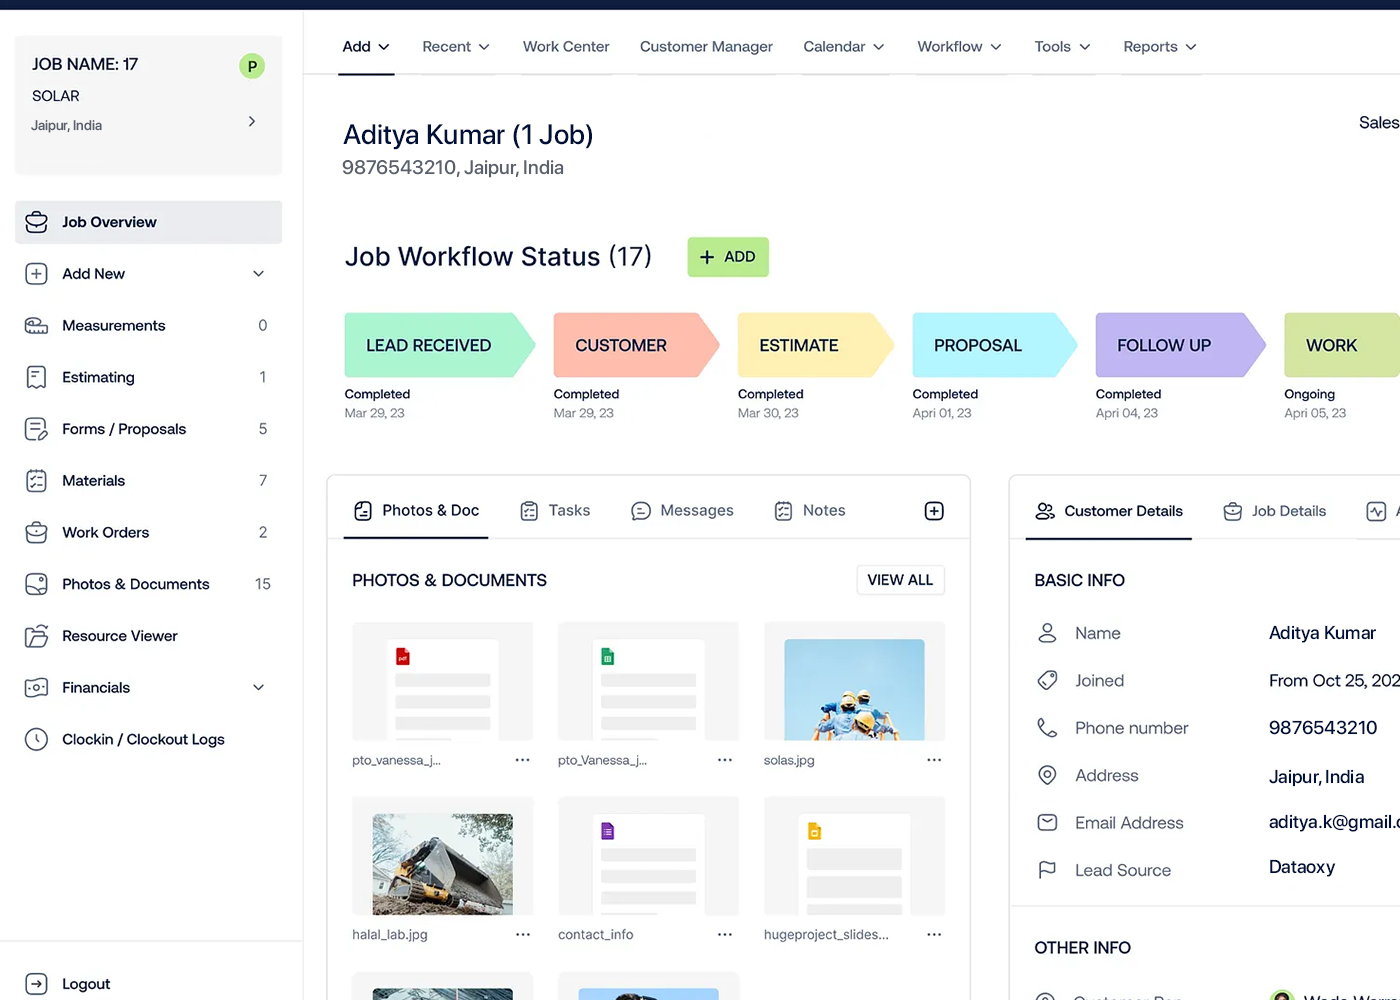This screenshot has width=1400, height=1000.
Task: Click the Measurements icon in sidebar
Action: (x=36, y=326)
